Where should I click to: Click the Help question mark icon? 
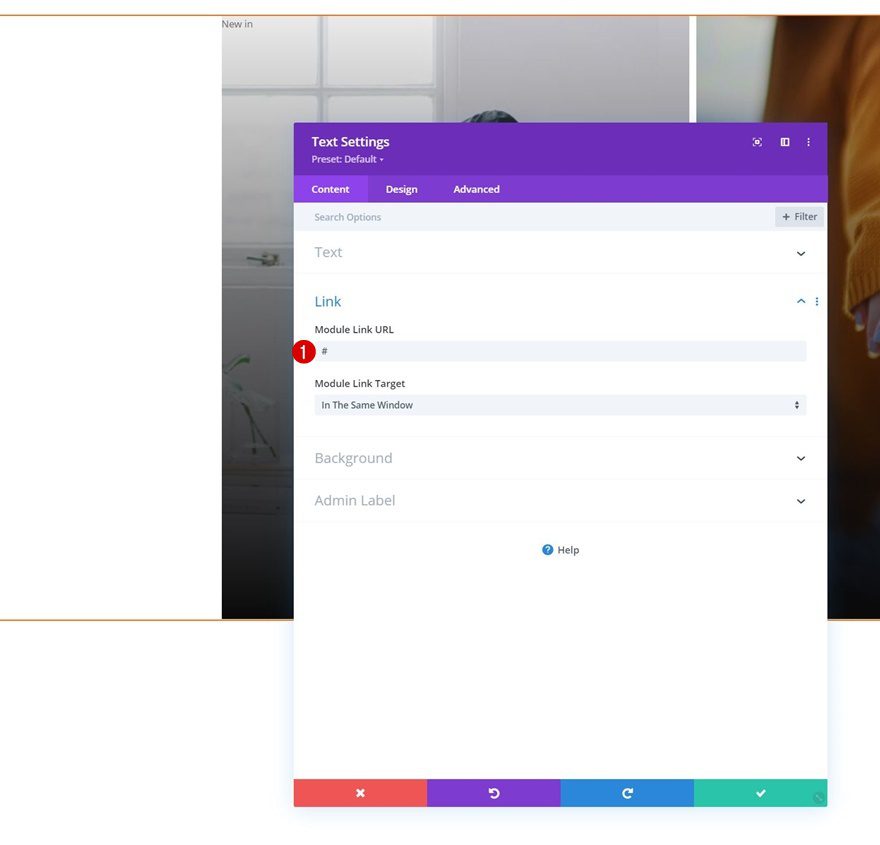tap(547, 549)
